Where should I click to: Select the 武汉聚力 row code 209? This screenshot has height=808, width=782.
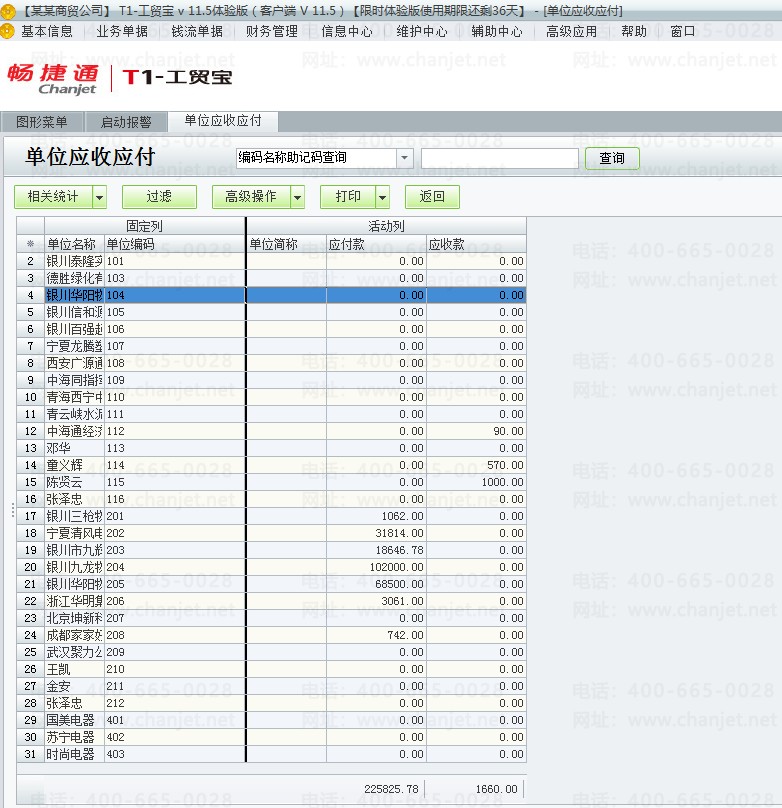coord(271,652)
